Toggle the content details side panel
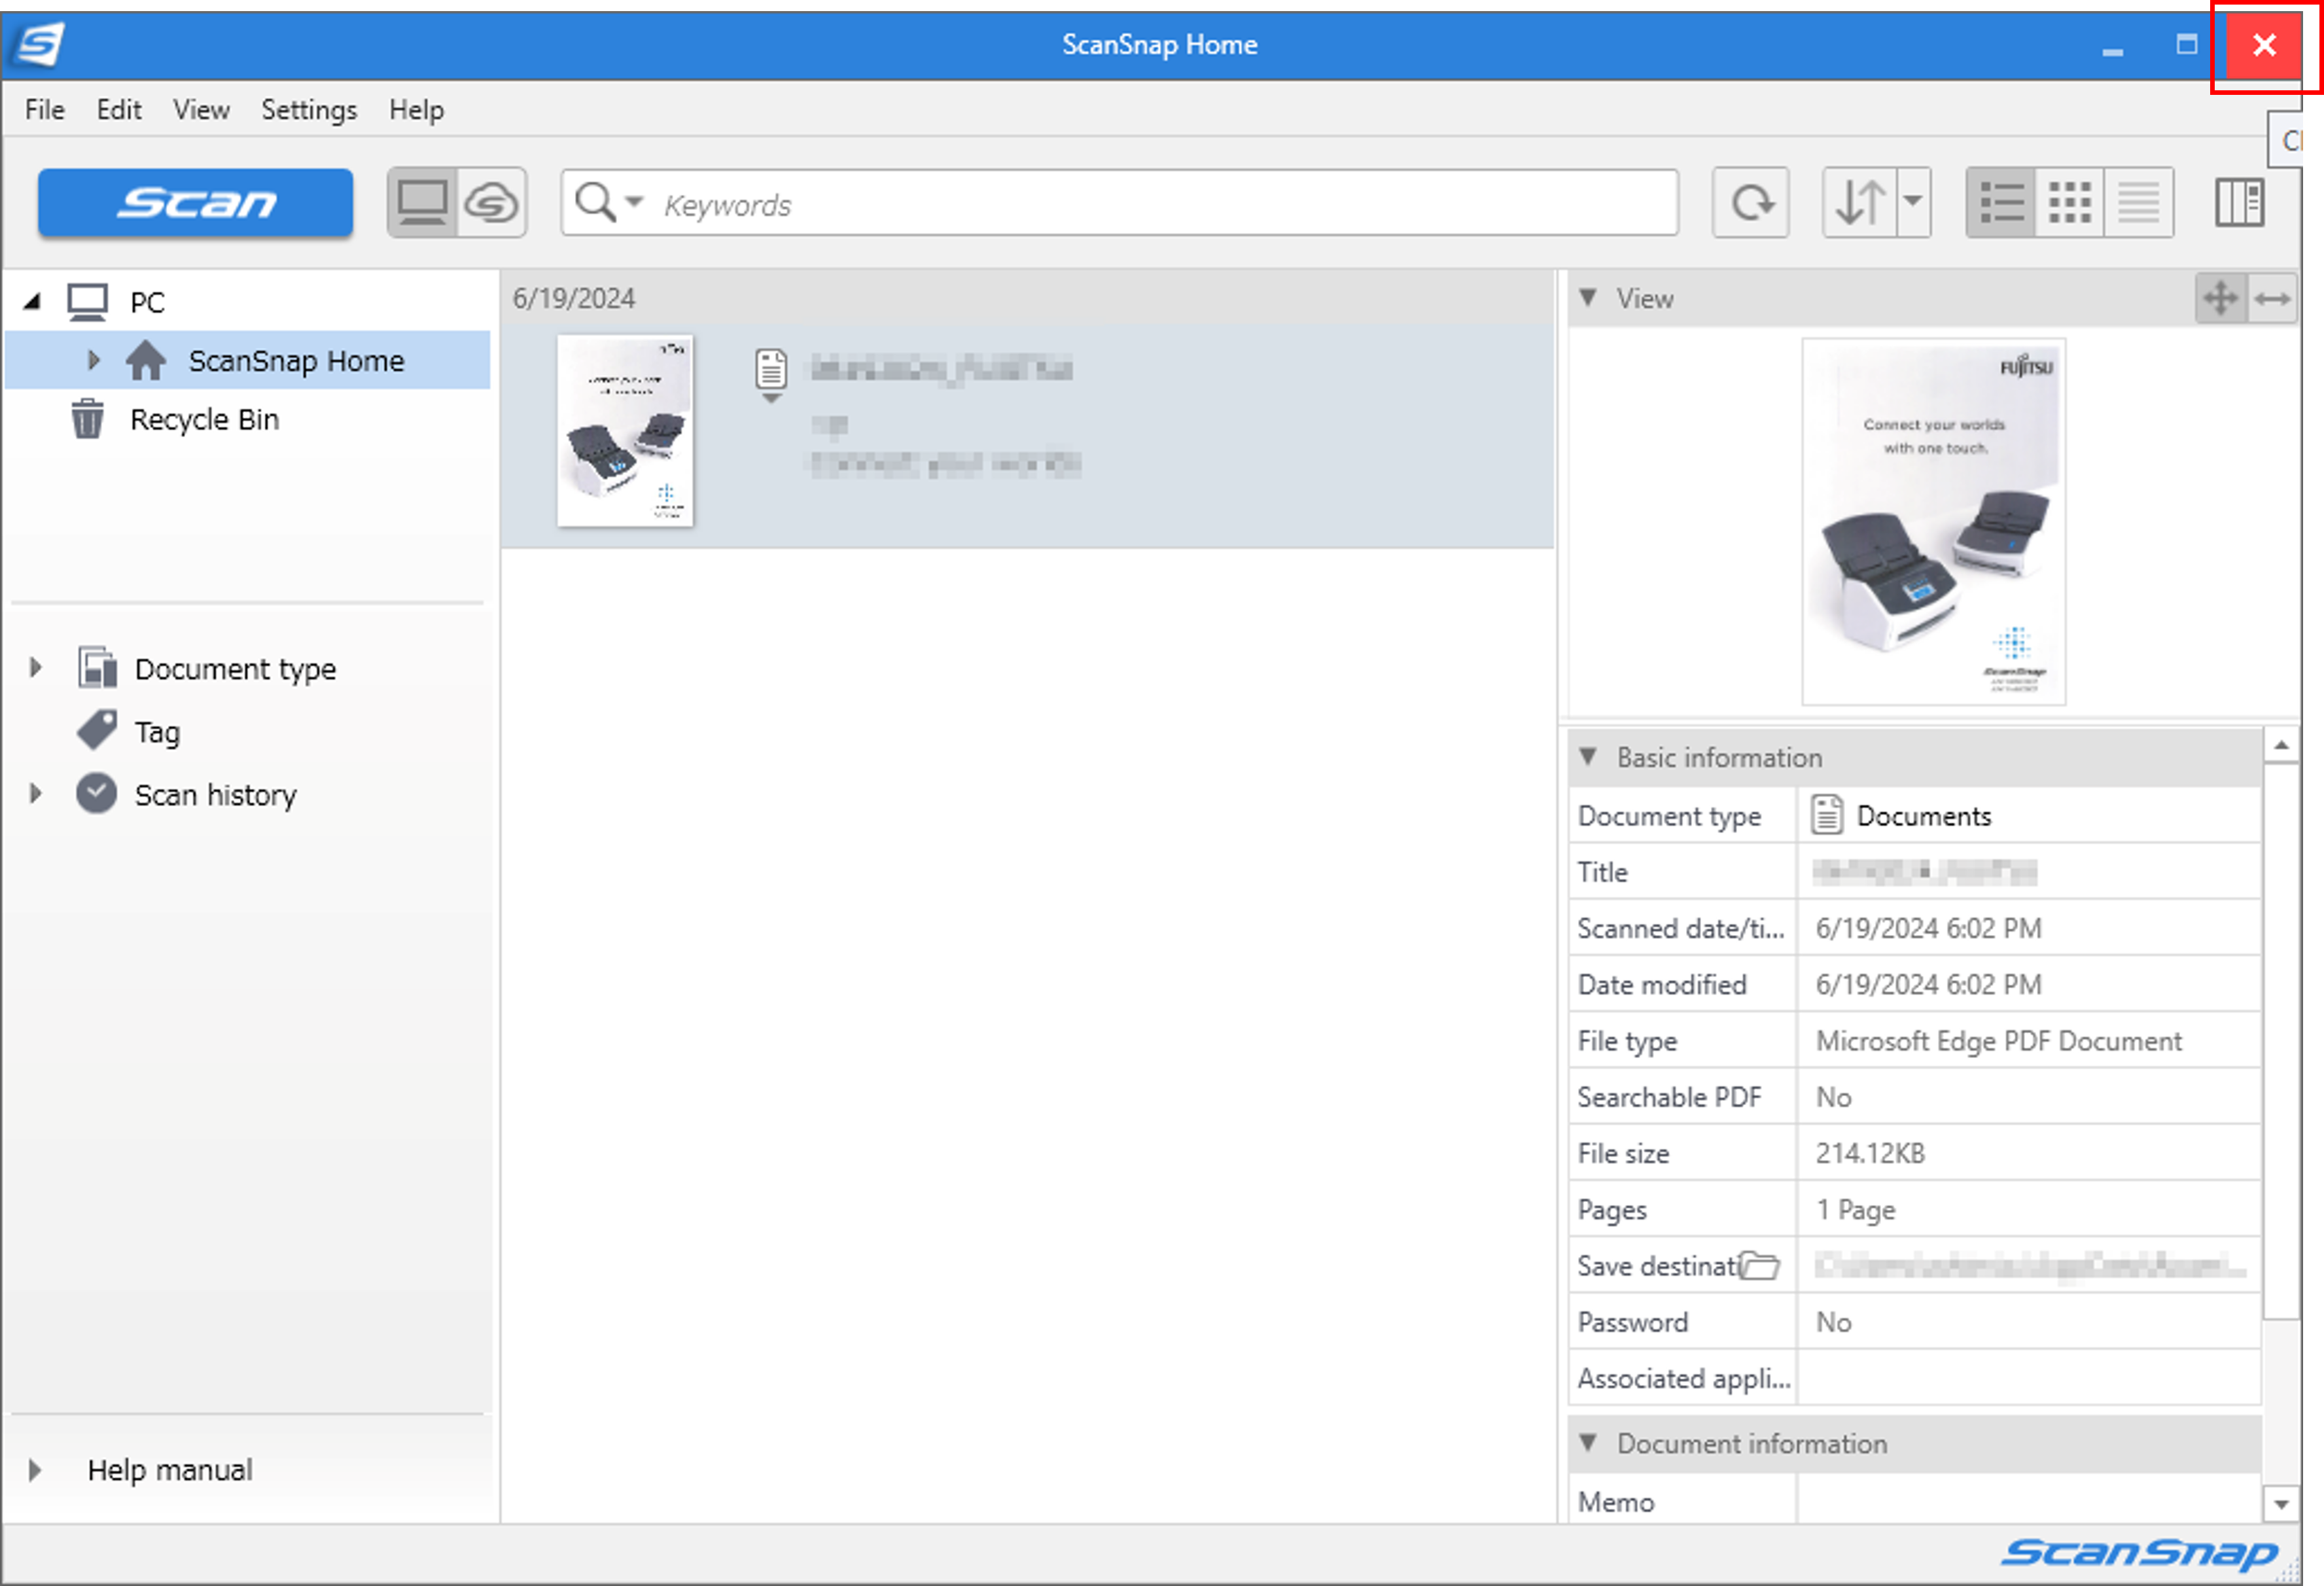Screen dimensions: 2324x1586 (2239, 203)
